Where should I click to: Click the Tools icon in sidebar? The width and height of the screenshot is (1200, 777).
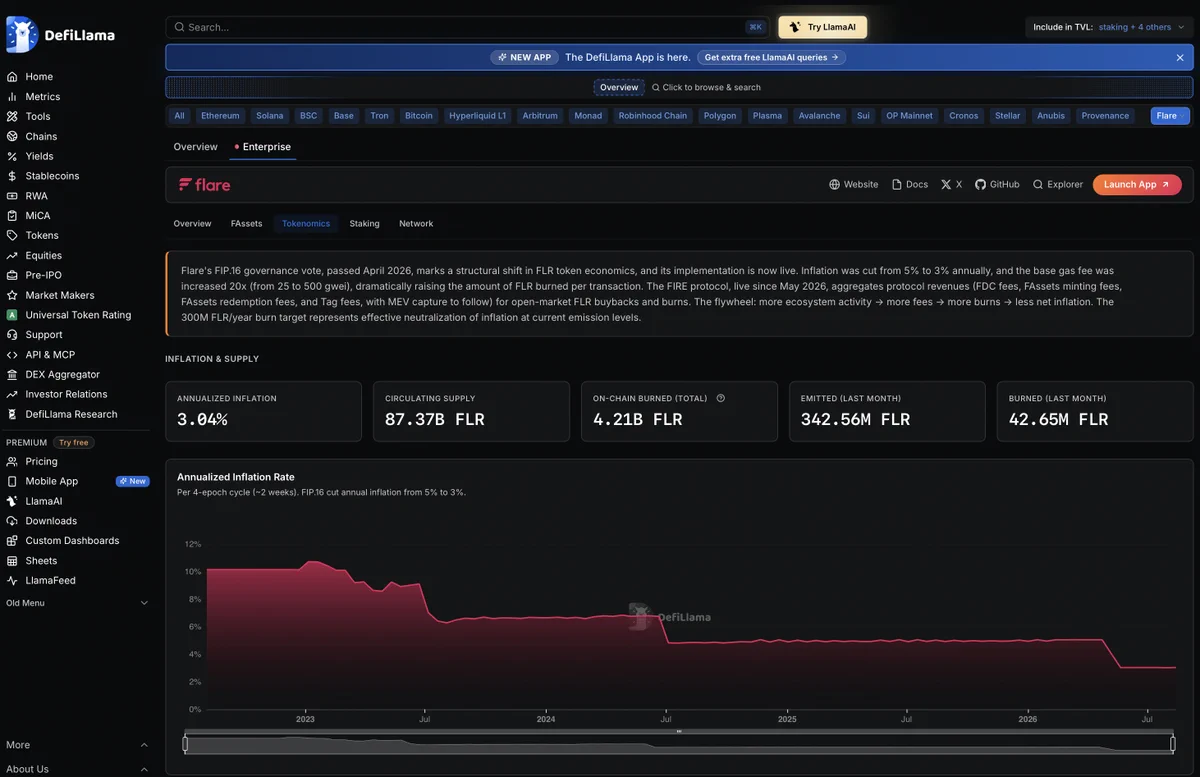click(12, 117)
